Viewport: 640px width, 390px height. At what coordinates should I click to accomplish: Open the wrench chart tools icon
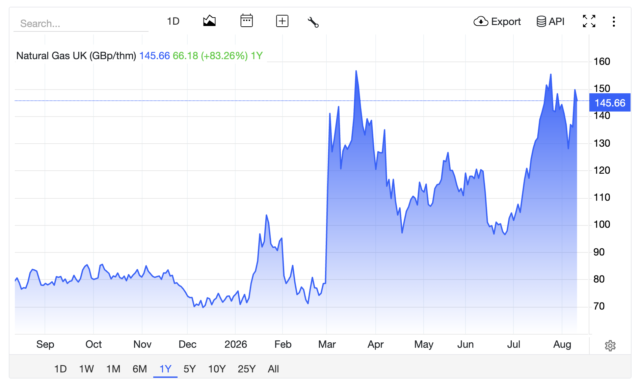[x=313, y=22]
